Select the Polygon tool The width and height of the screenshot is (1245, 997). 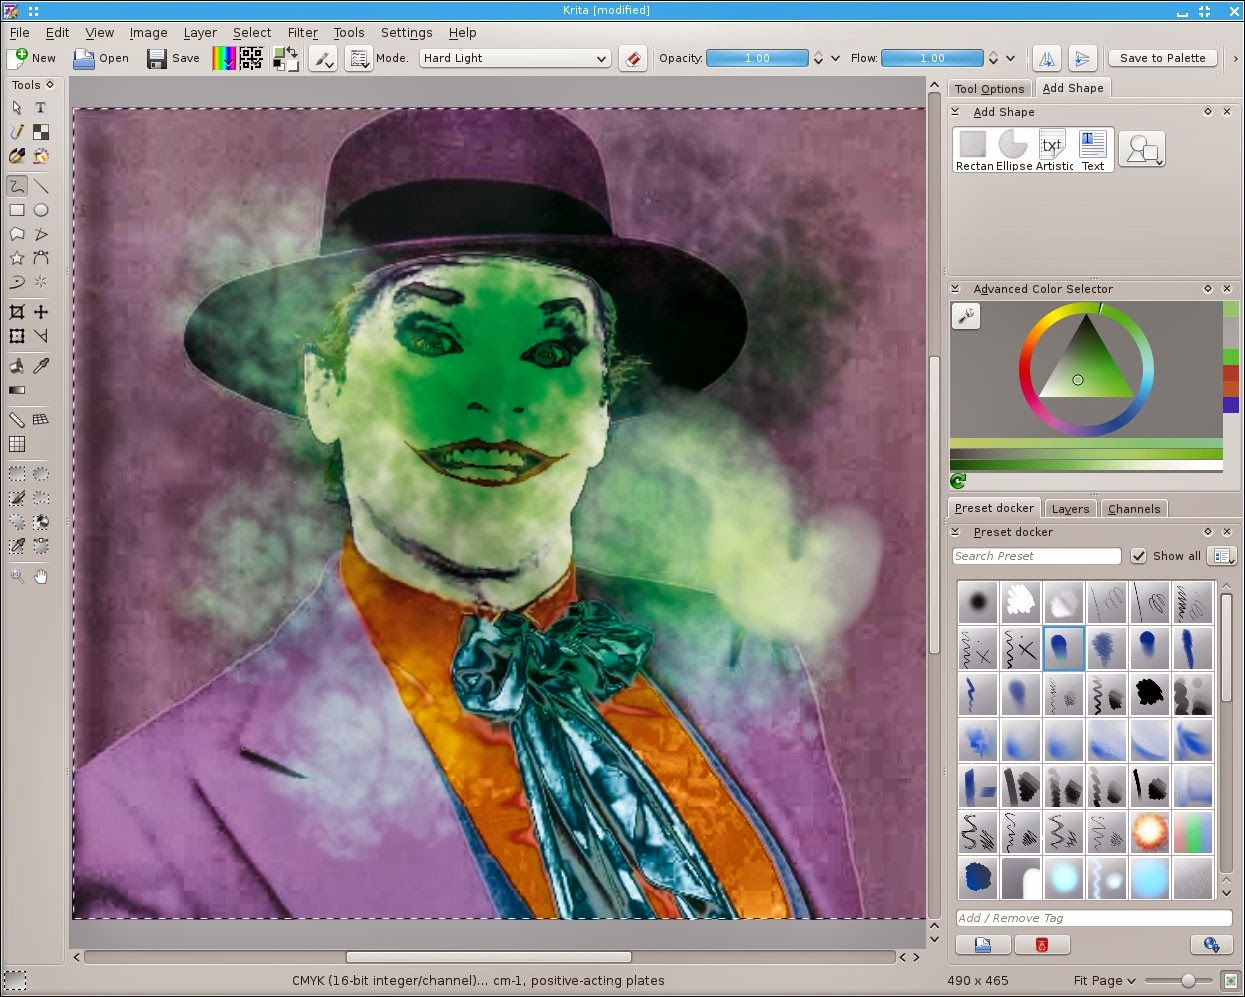17,234
